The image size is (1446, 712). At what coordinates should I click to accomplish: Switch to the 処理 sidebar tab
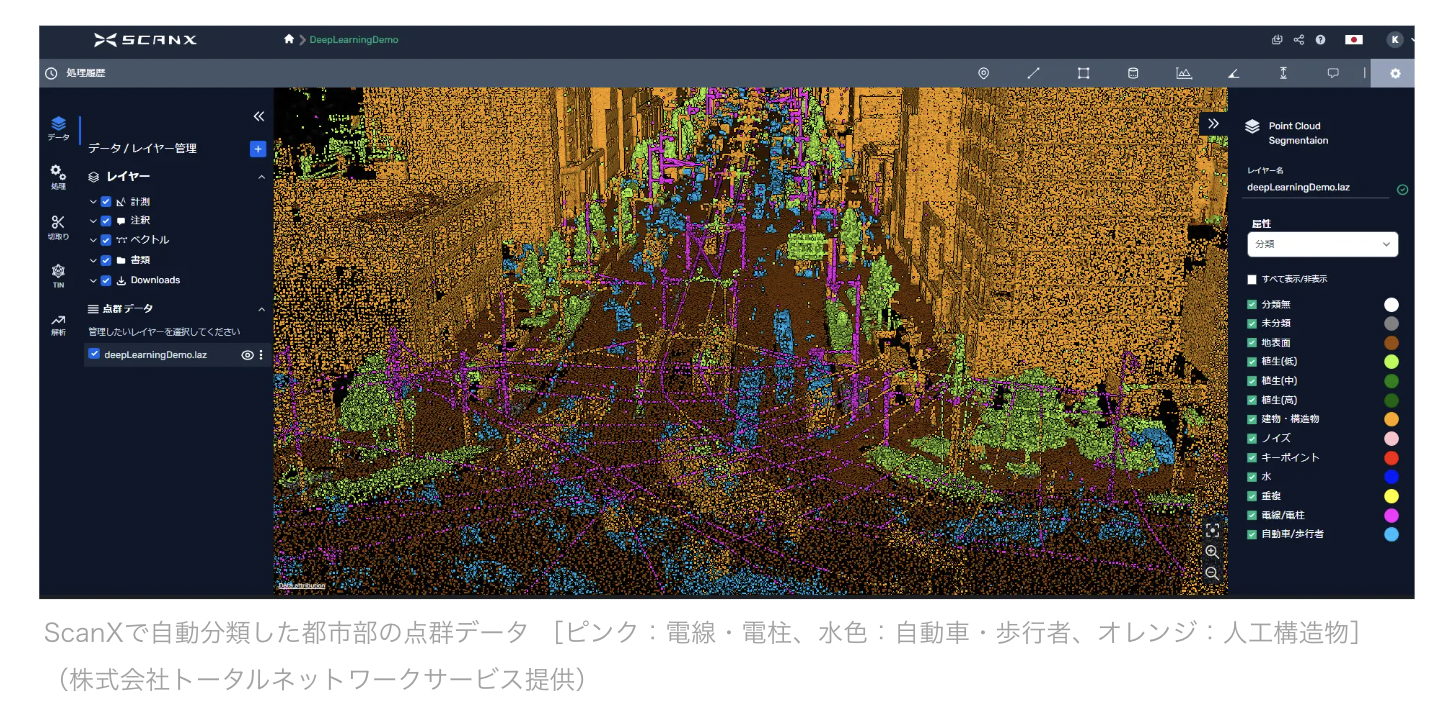pos(58,177)
